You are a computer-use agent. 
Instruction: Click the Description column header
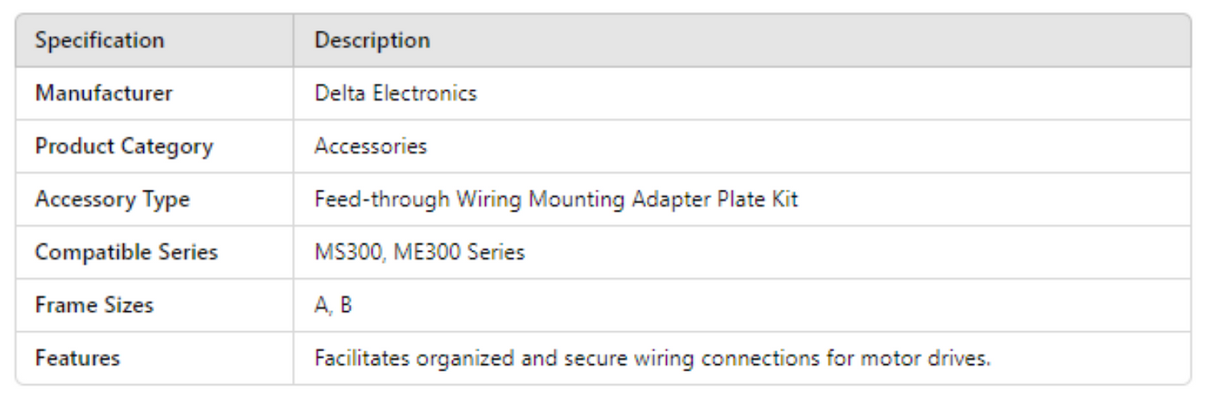click(372, 41)
